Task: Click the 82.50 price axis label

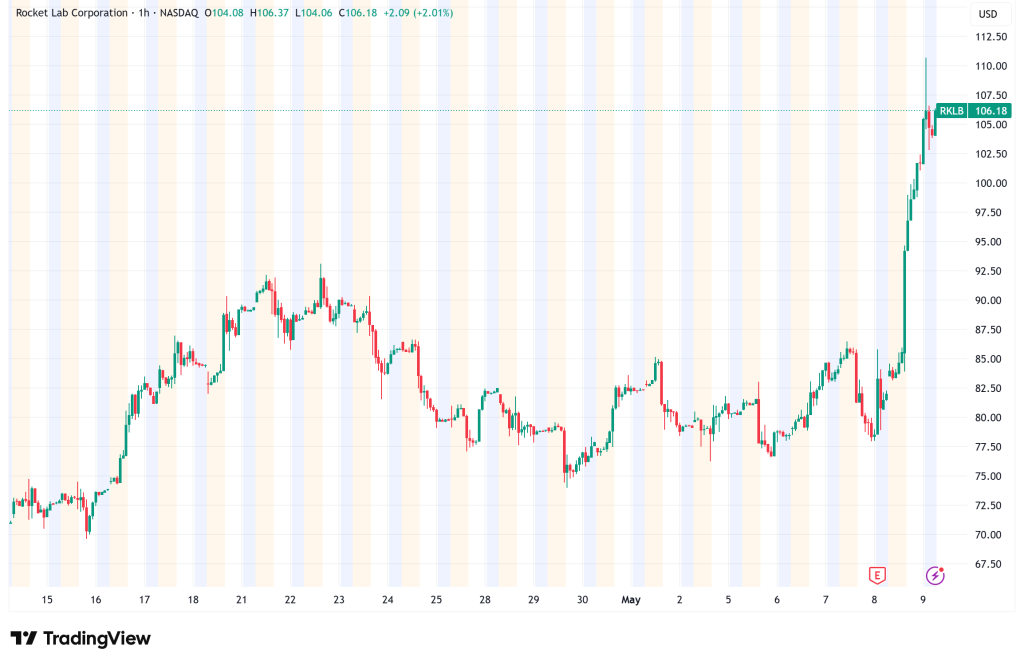Action: [x=989, y=388]
